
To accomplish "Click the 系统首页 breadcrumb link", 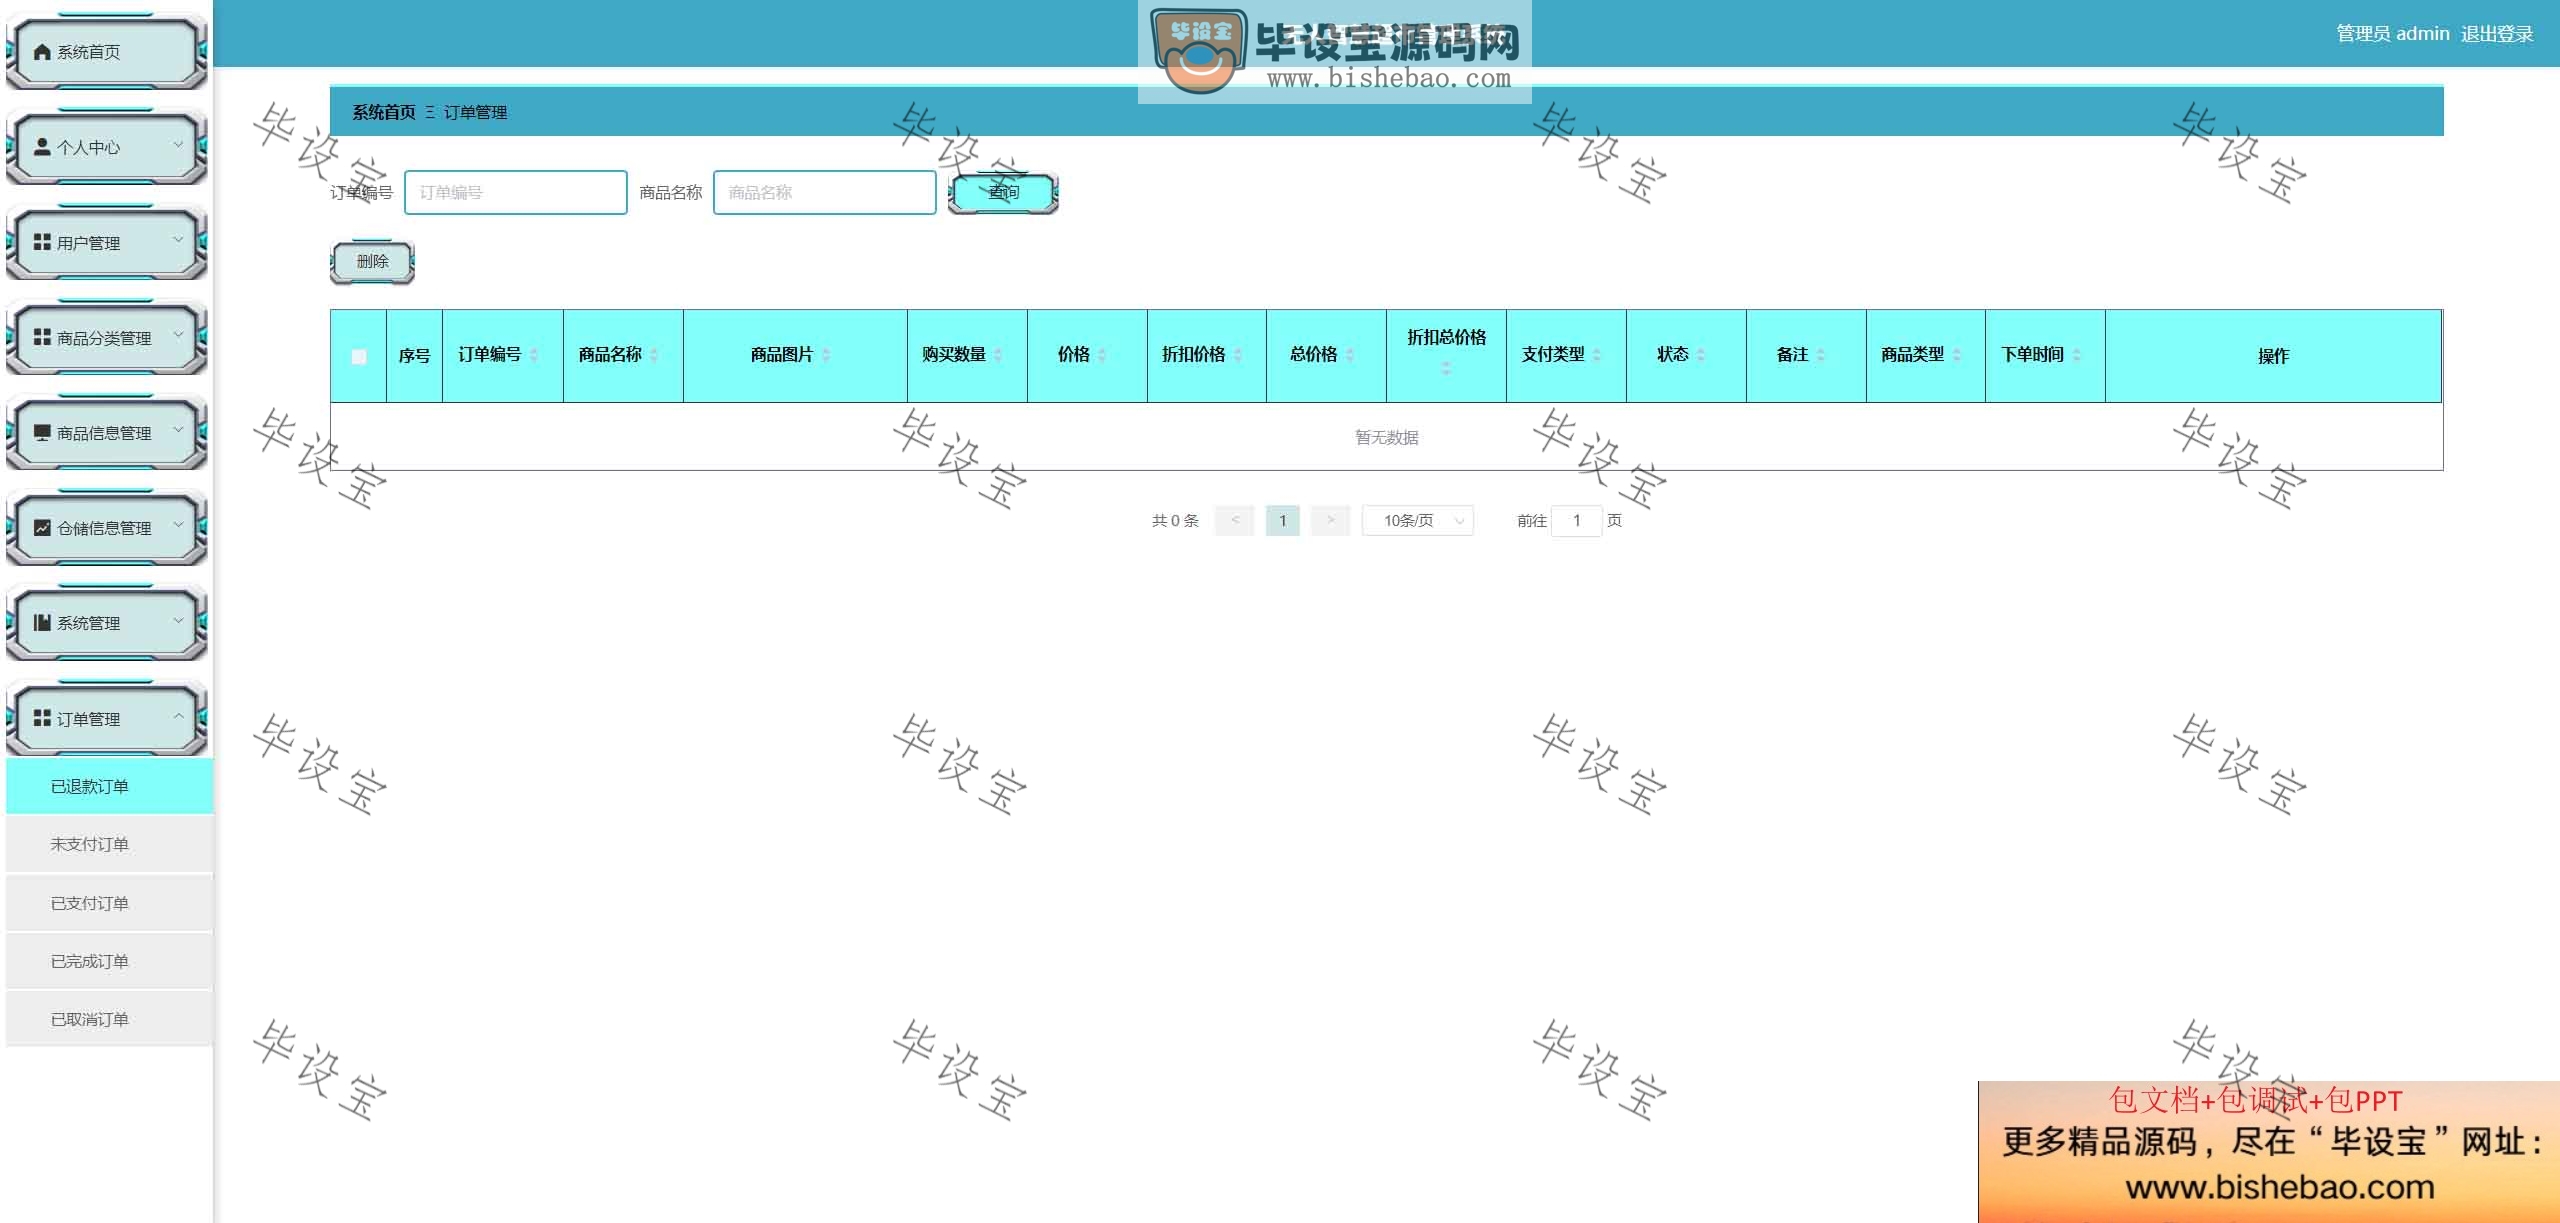I will point(384,112).
